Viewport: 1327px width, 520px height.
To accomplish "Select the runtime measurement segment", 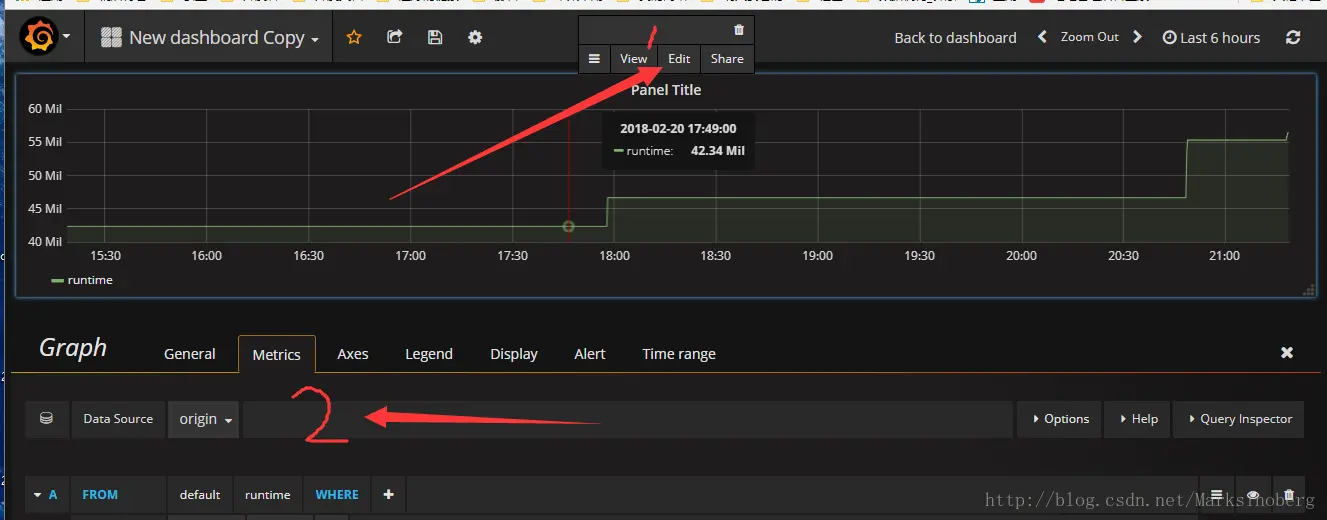I will (268, 495).
